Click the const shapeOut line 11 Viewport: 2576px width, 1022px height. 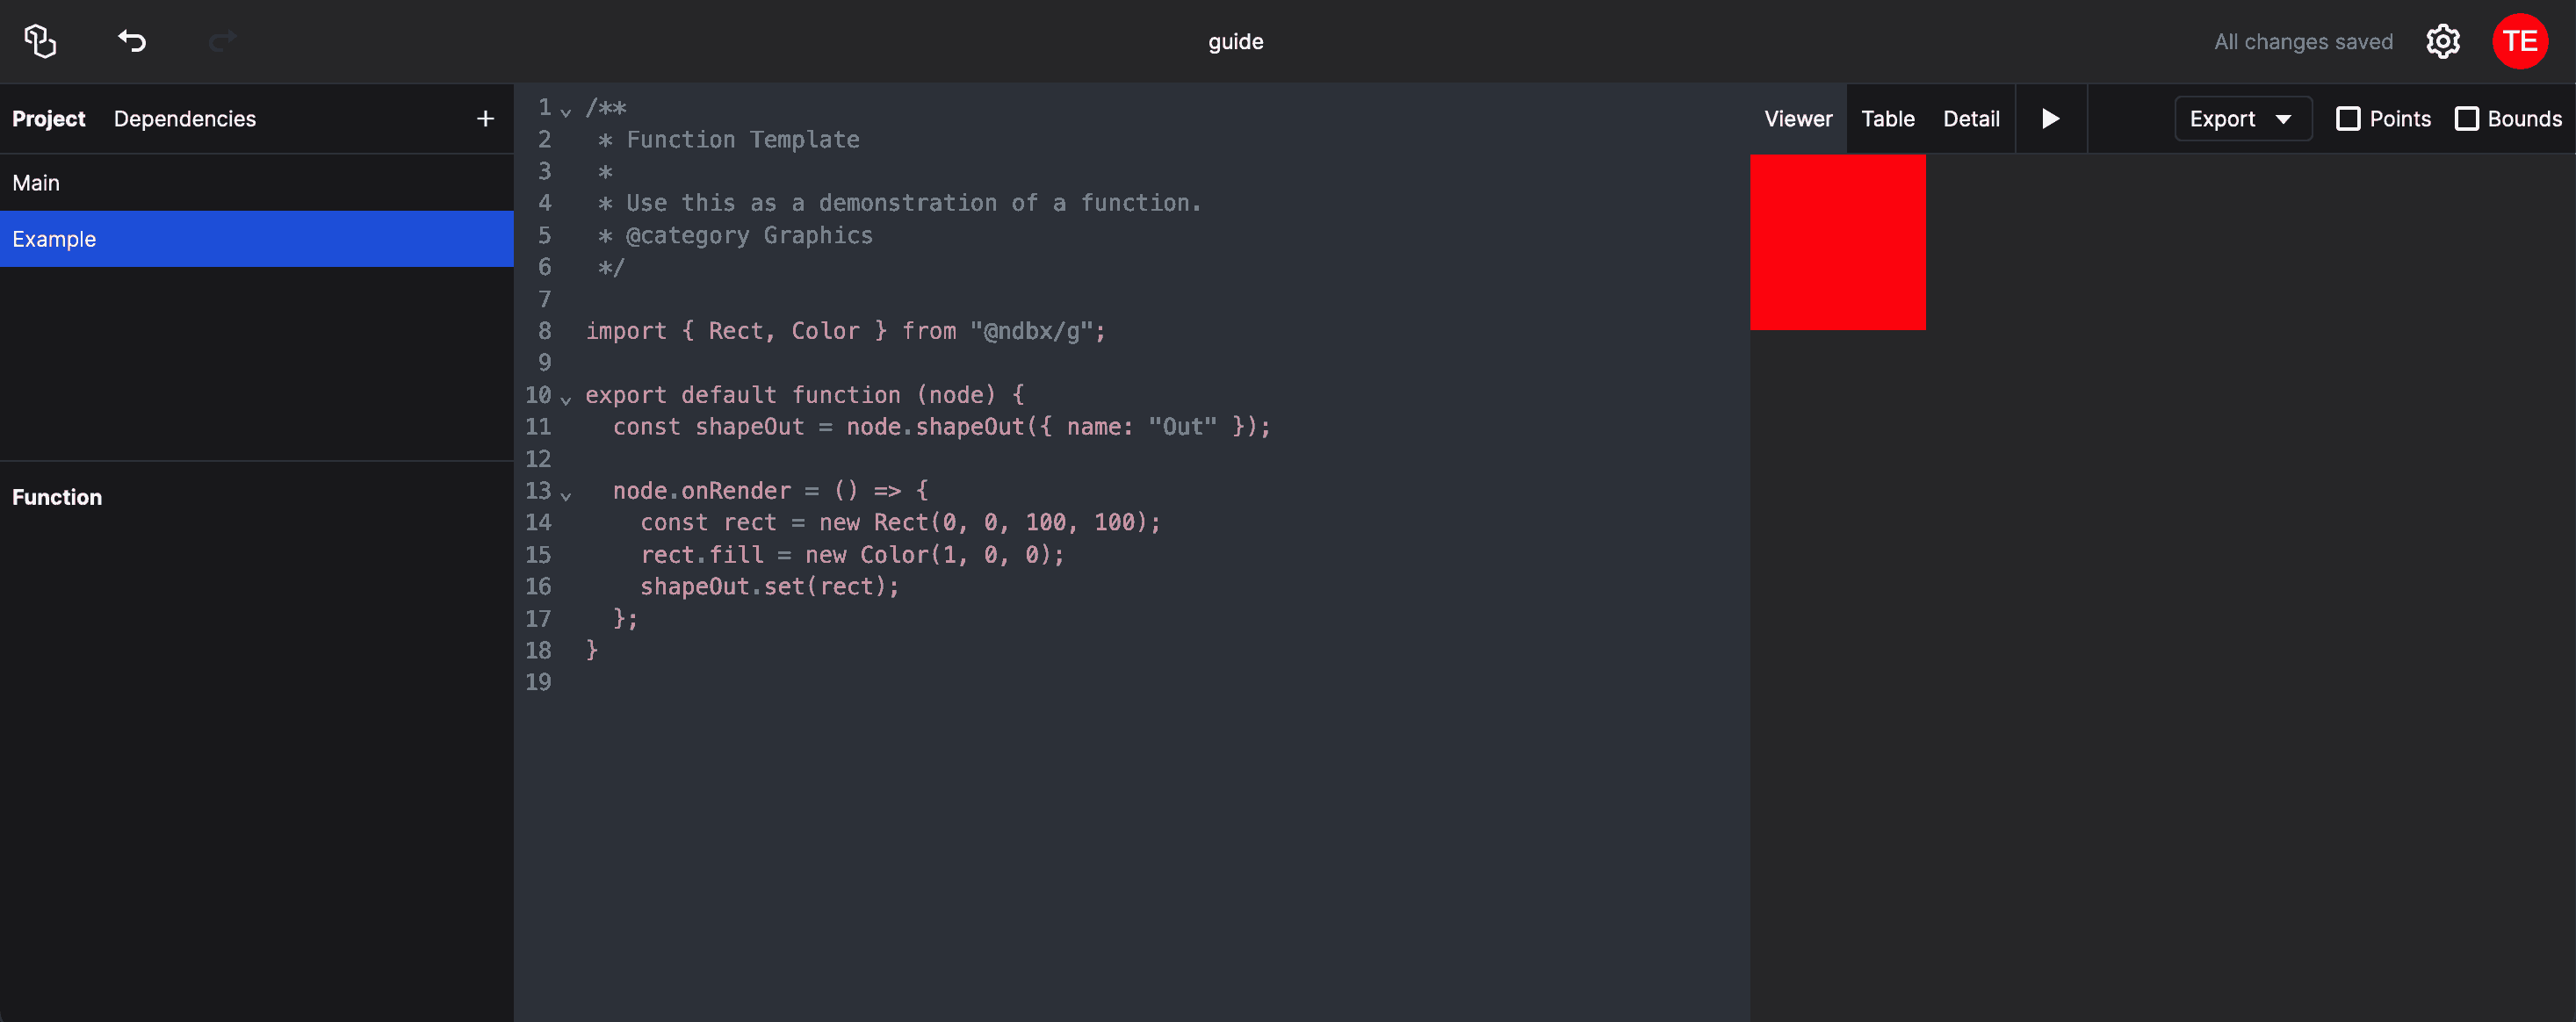(941, 427)
